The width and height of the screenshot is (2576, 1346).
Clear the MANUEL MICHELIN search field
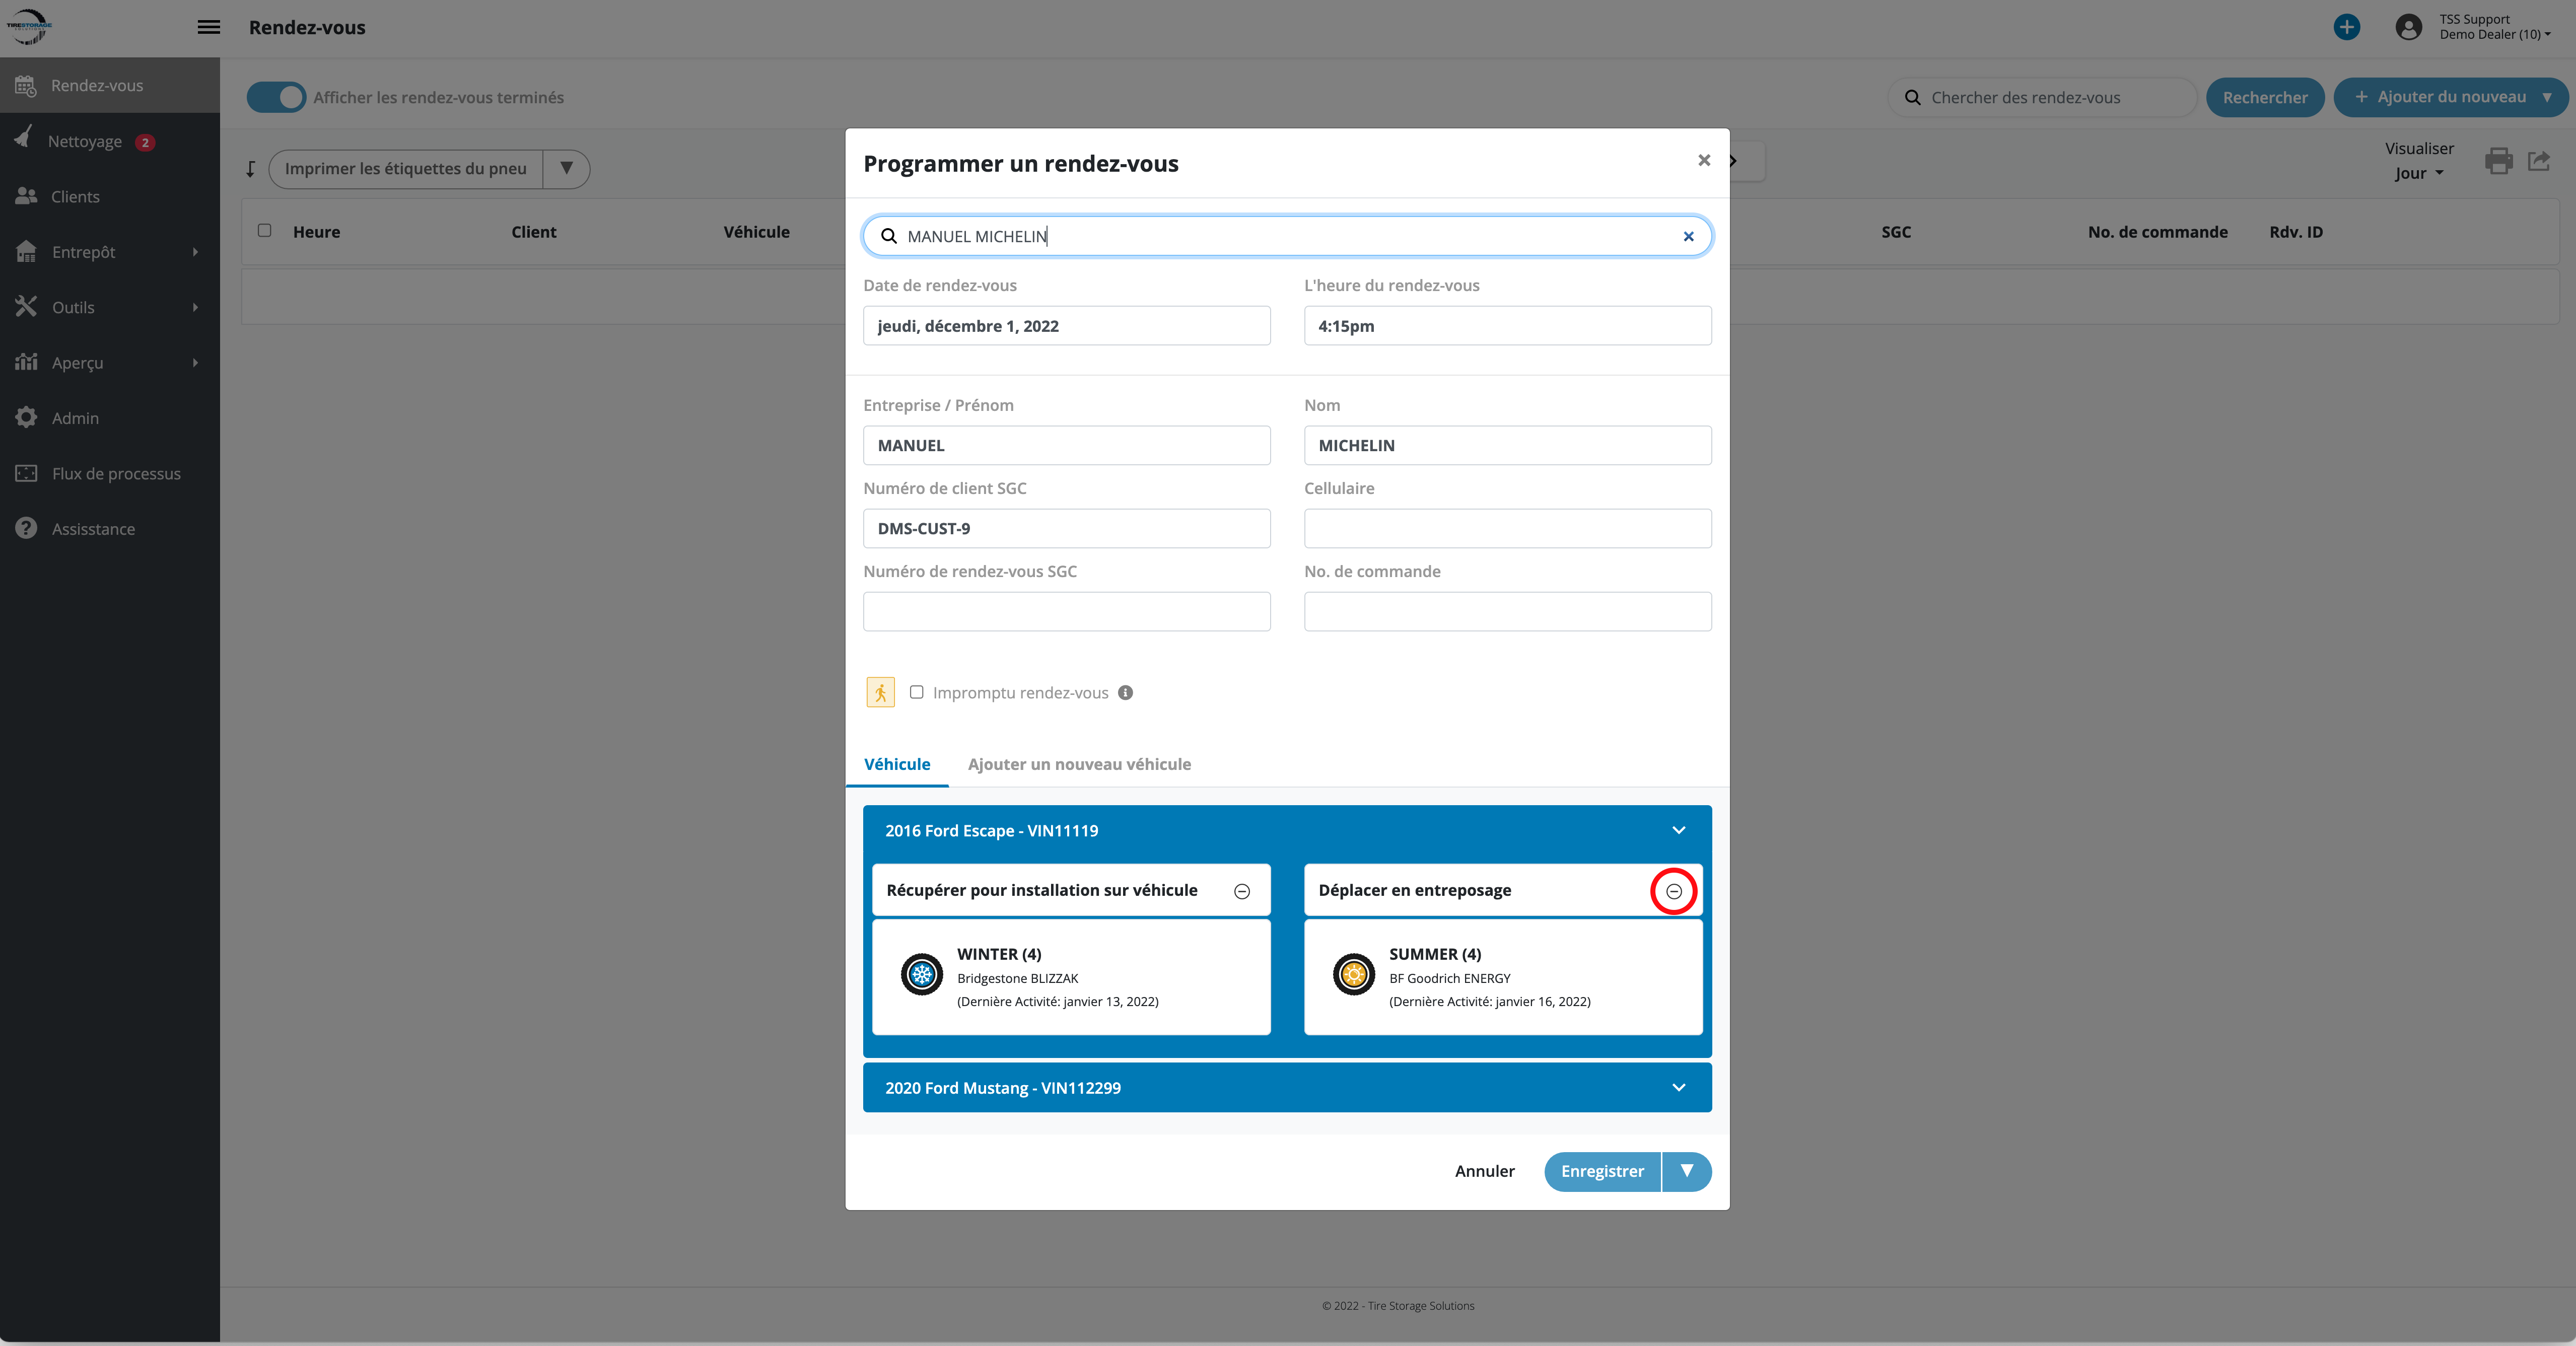[x=1688, y=237]
